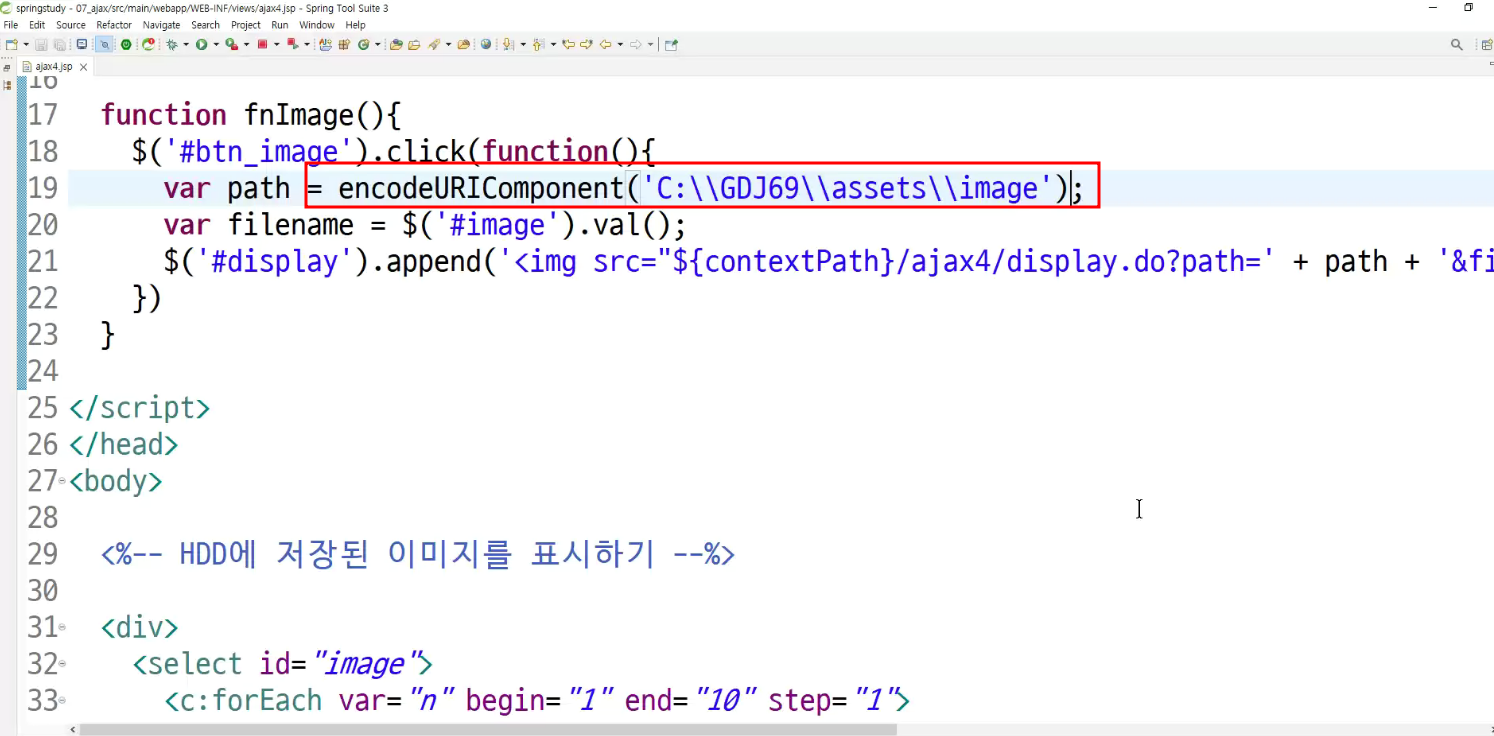Collapse the div fold on line 31
This screenshot has width=1494, height=736.
pyautogui.click(x=62, y=627)
